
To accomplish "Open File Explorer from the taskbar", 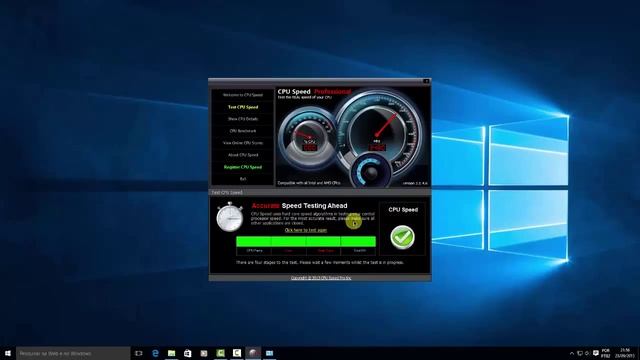I will point(171,353).
